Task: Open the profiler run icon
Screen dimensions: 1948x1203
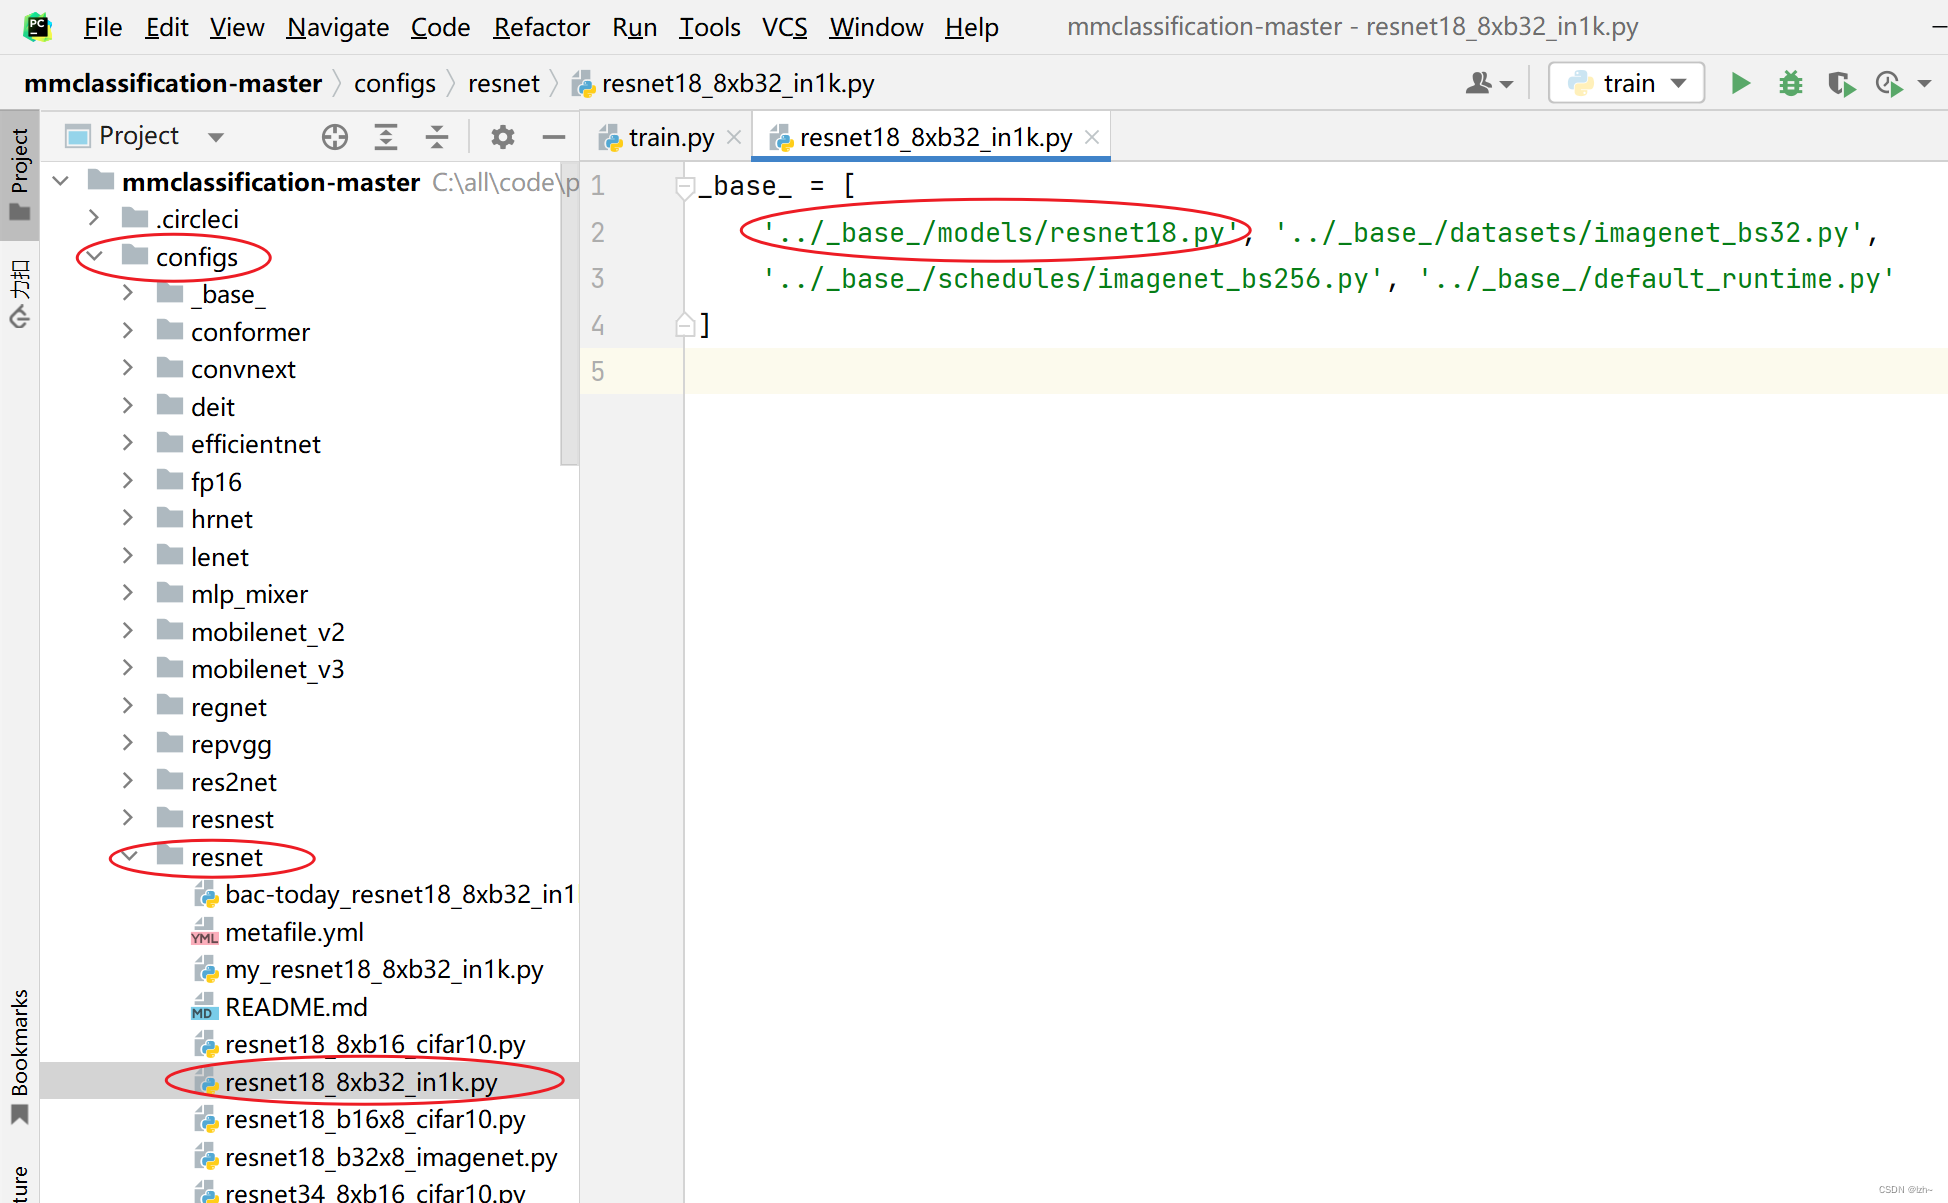Action: pos(1888,83)
